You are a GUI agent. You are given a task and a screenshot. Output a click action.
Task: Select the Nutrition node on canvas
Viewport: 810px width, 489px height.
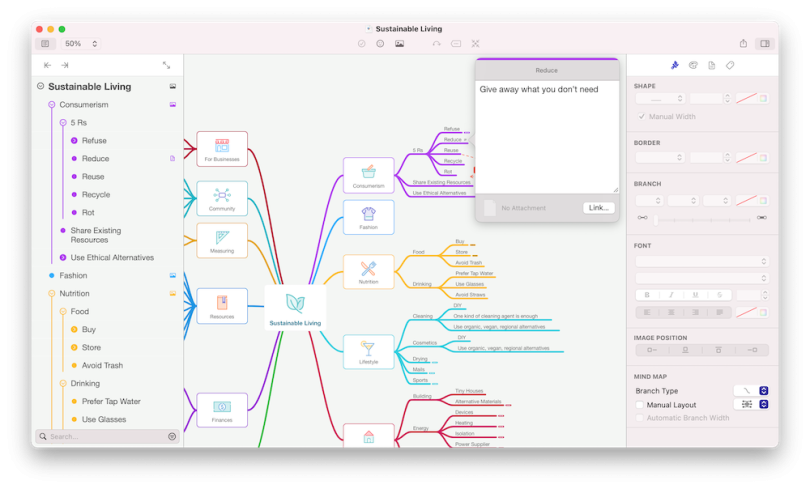coord(369,272)
